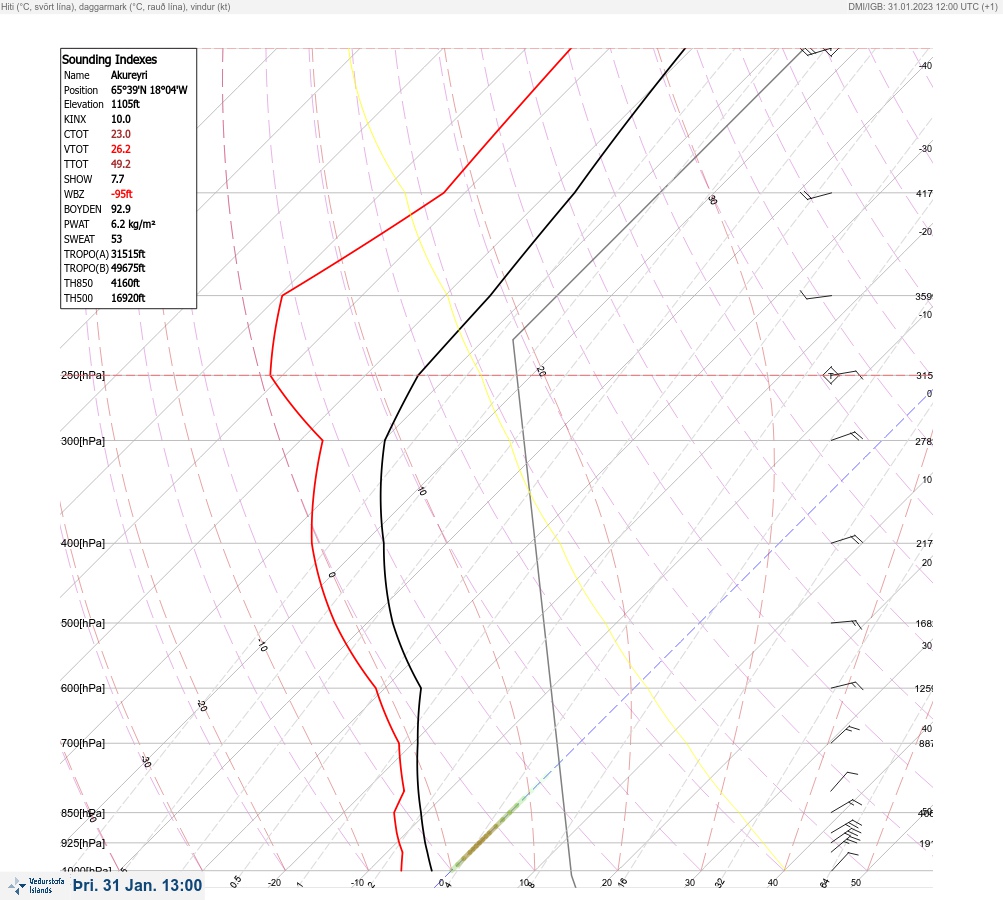Screen dimensions: 1003x900
Task: Click the BOYDEN value '92.9'
Action: (x=121, y=209)
